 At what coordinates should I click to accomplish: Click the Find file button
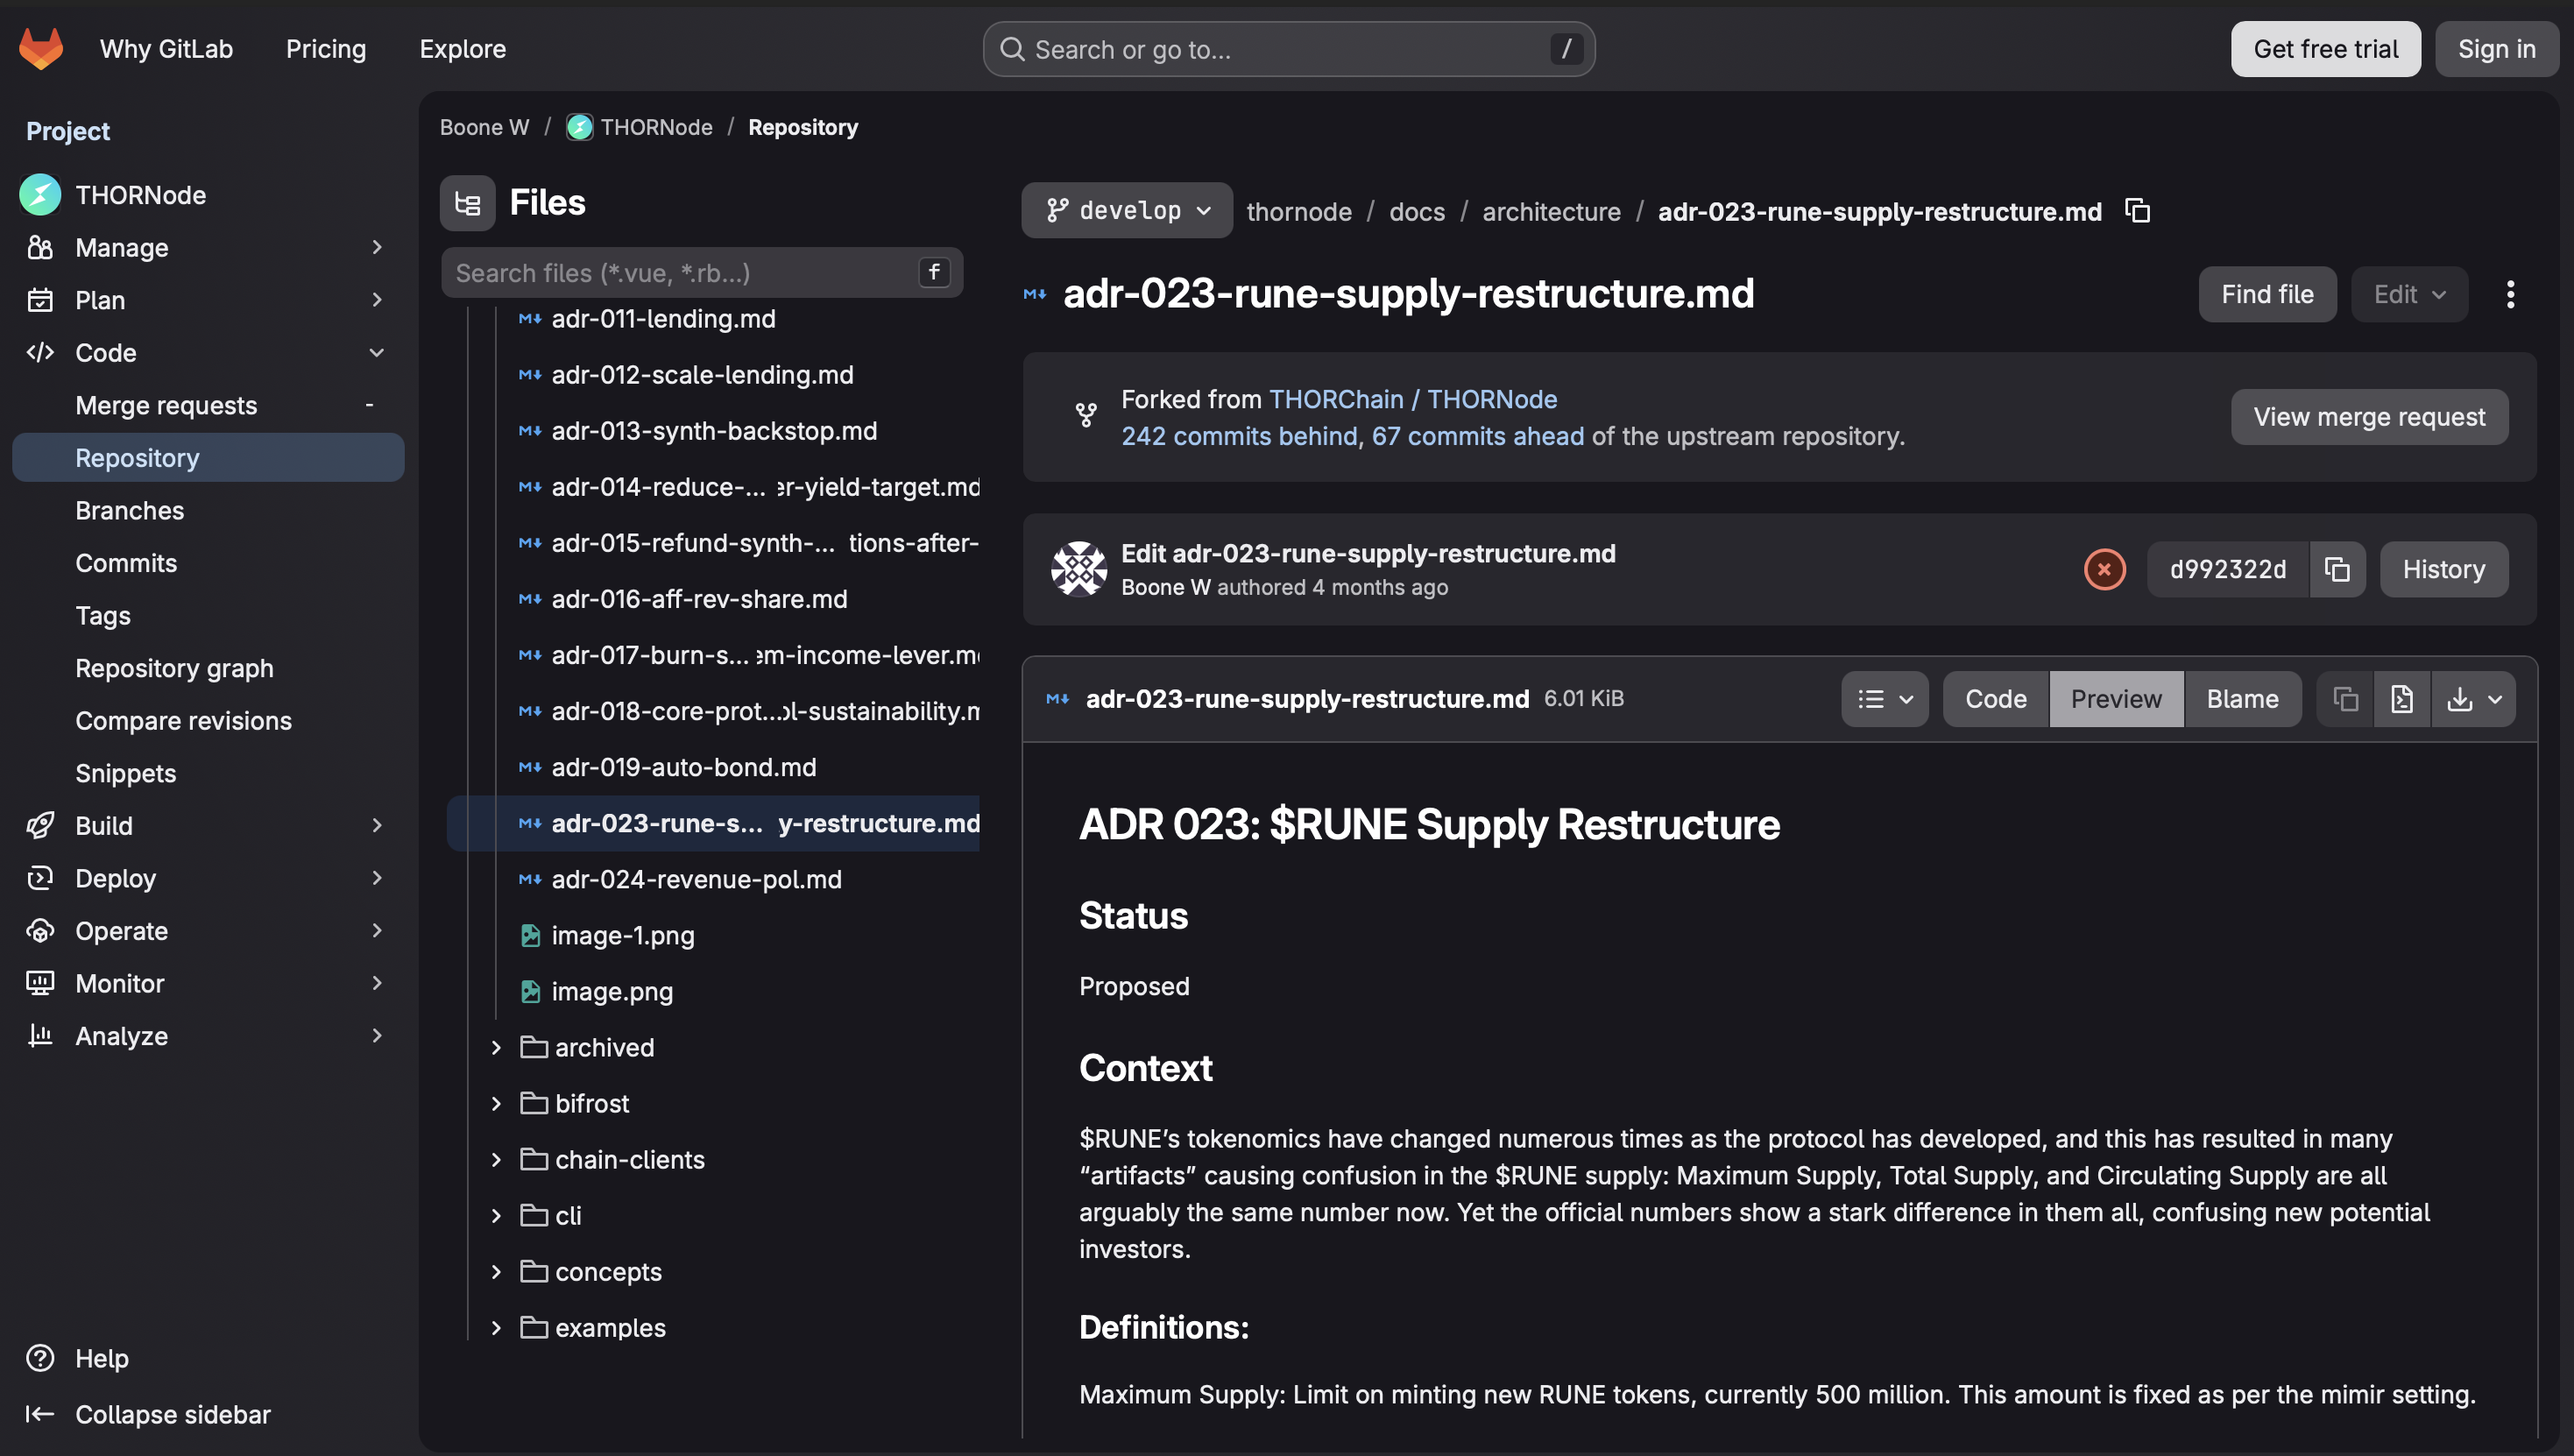tap(2267, 294)
